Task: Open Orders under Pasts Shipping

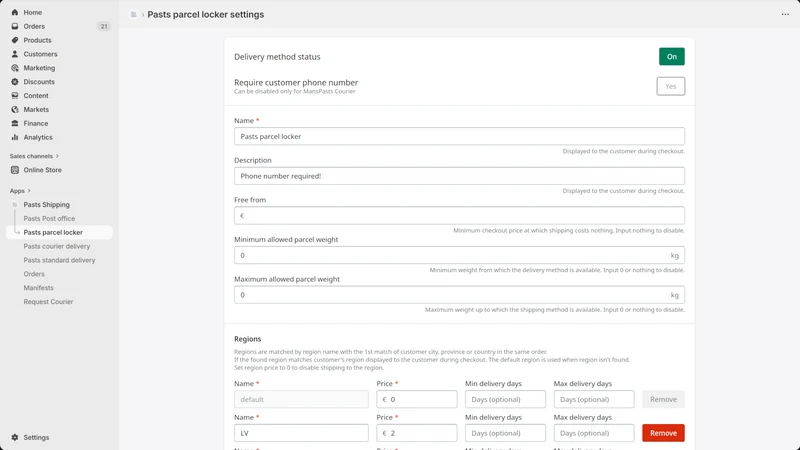Action: pos(34,274)
